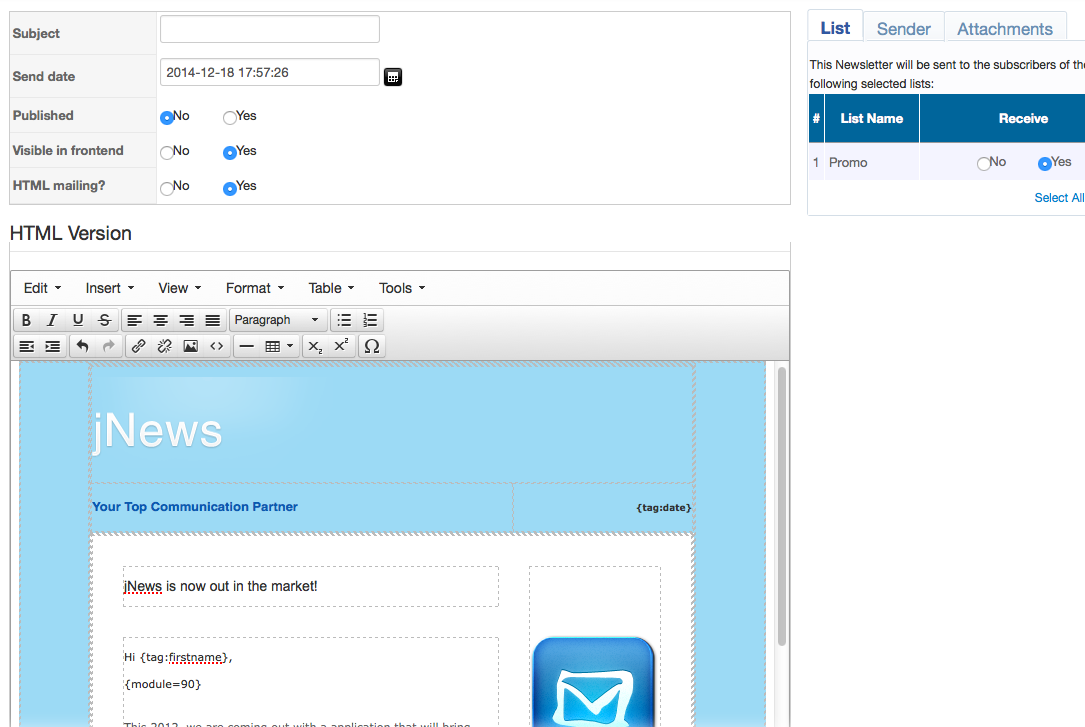Set HTML mailing to No
The width and height of the screenshot is (1085, 727).
click(167, 188)
